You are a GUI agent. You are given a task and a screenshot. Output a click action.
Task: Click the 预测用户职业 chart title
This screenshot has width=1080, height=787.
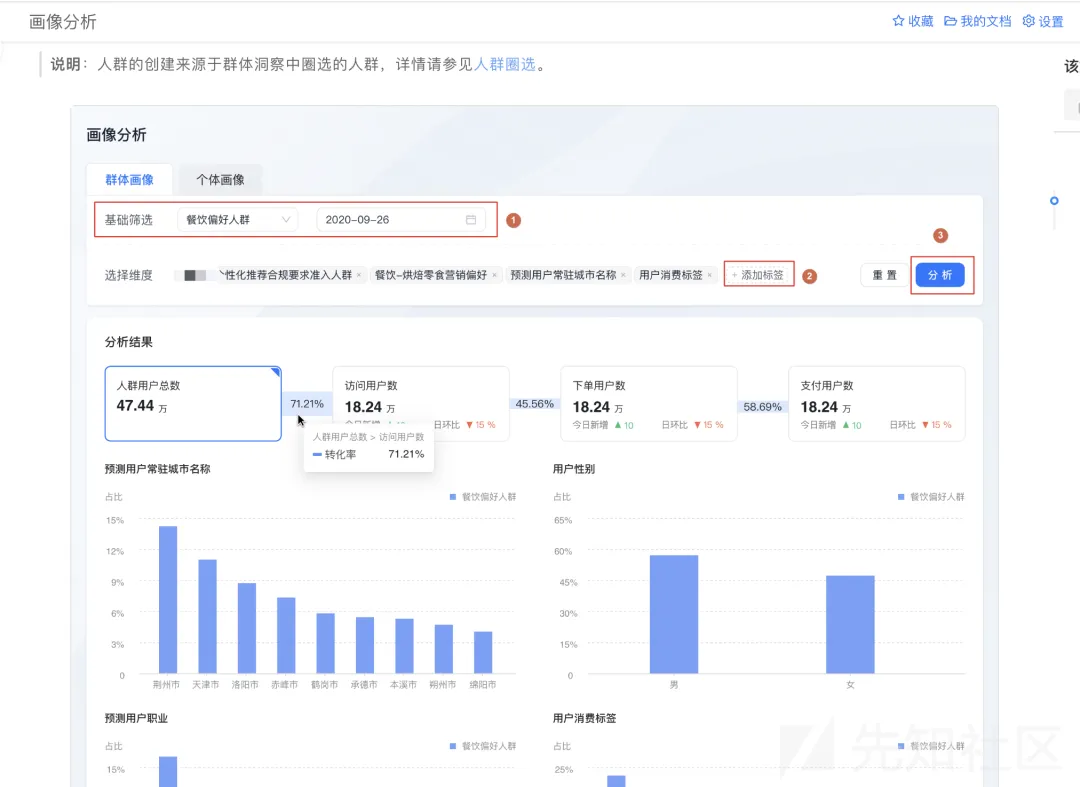pyautogui.click(x=136, y=718)
